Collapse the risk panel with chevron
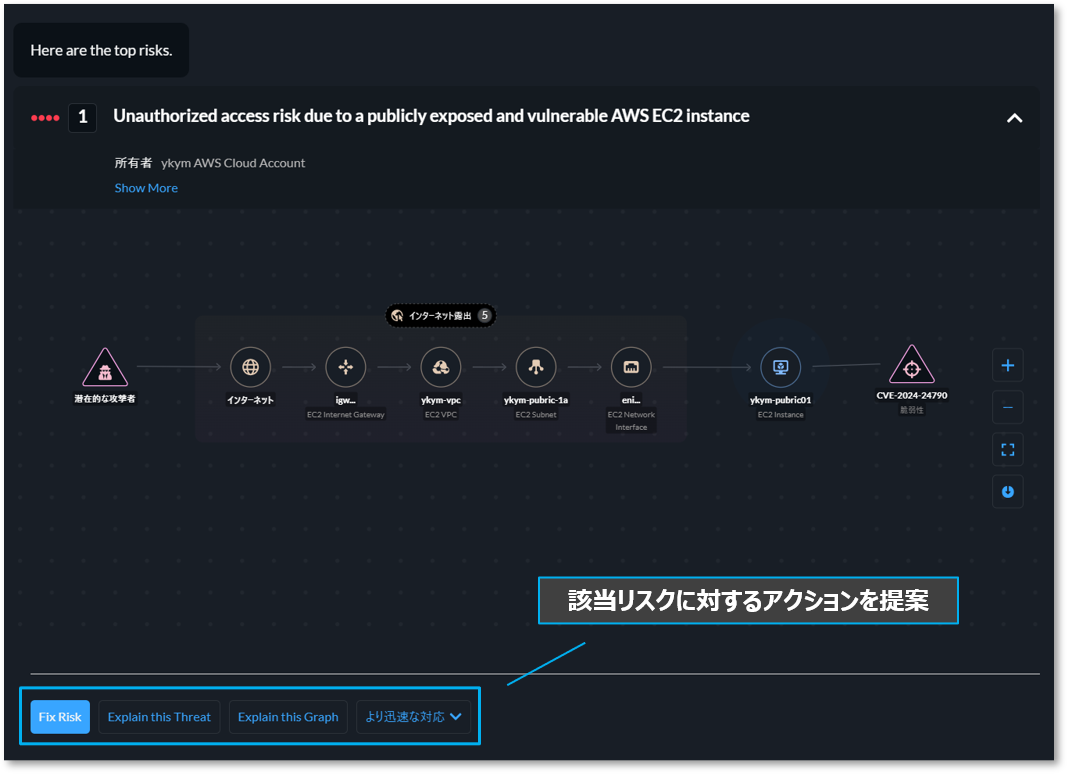 pyautogui.click(x=1014, y=118)
